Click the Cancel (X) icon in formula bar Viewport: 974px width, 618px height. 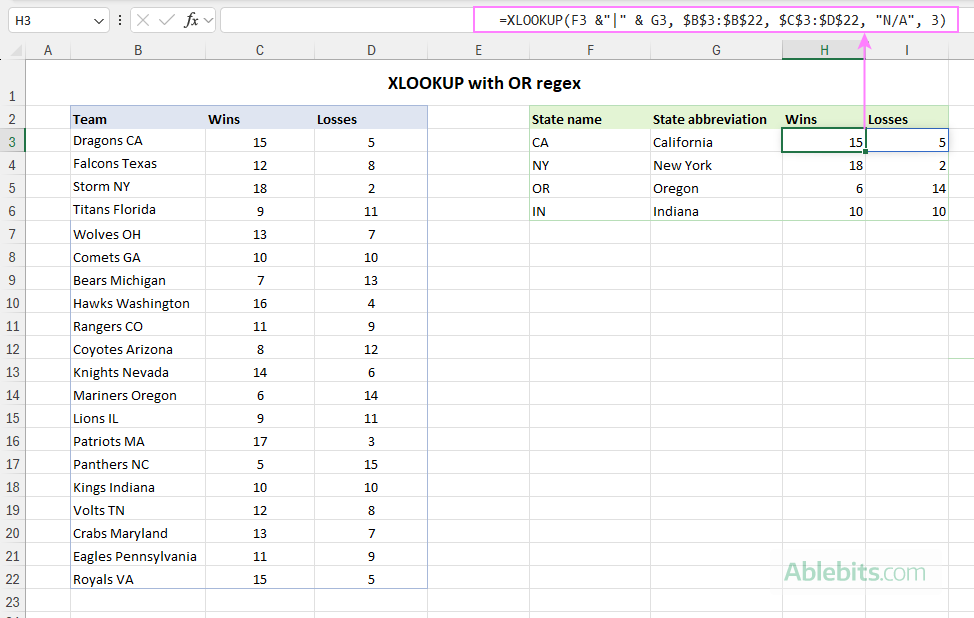[143, 19]
